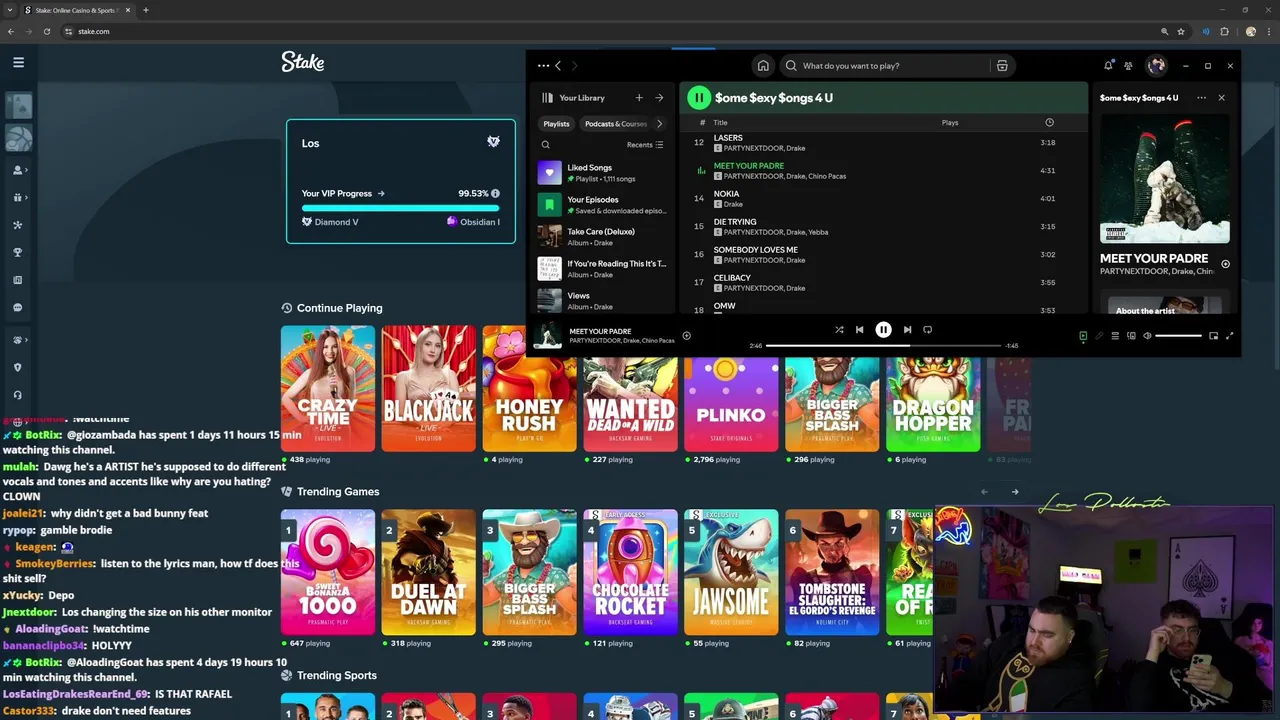Viewport: 1280px width, 720px height.
Task: Pause playlist with the green header button
Action: (x=699, y=98)
